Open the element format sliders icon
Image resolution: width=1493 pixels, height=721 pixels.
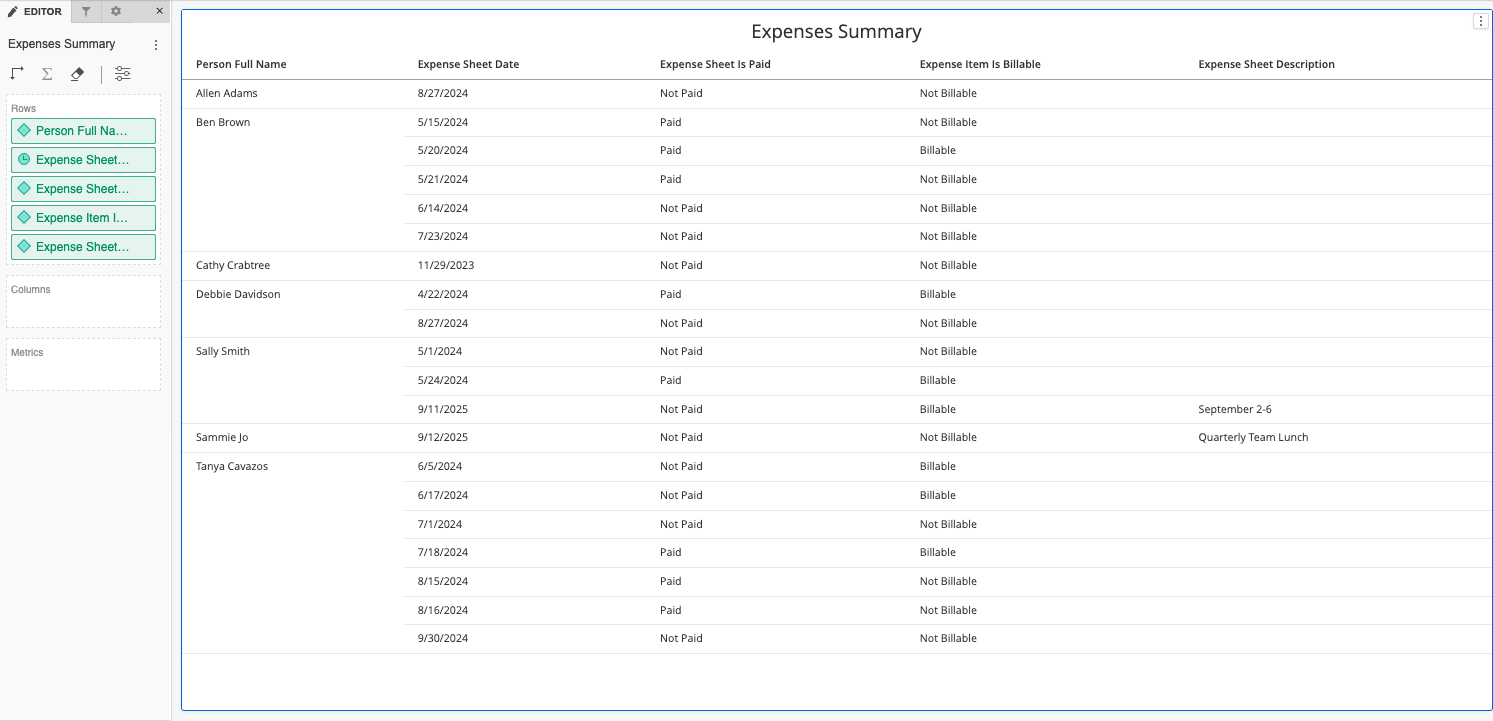click(x=122, y=73)
